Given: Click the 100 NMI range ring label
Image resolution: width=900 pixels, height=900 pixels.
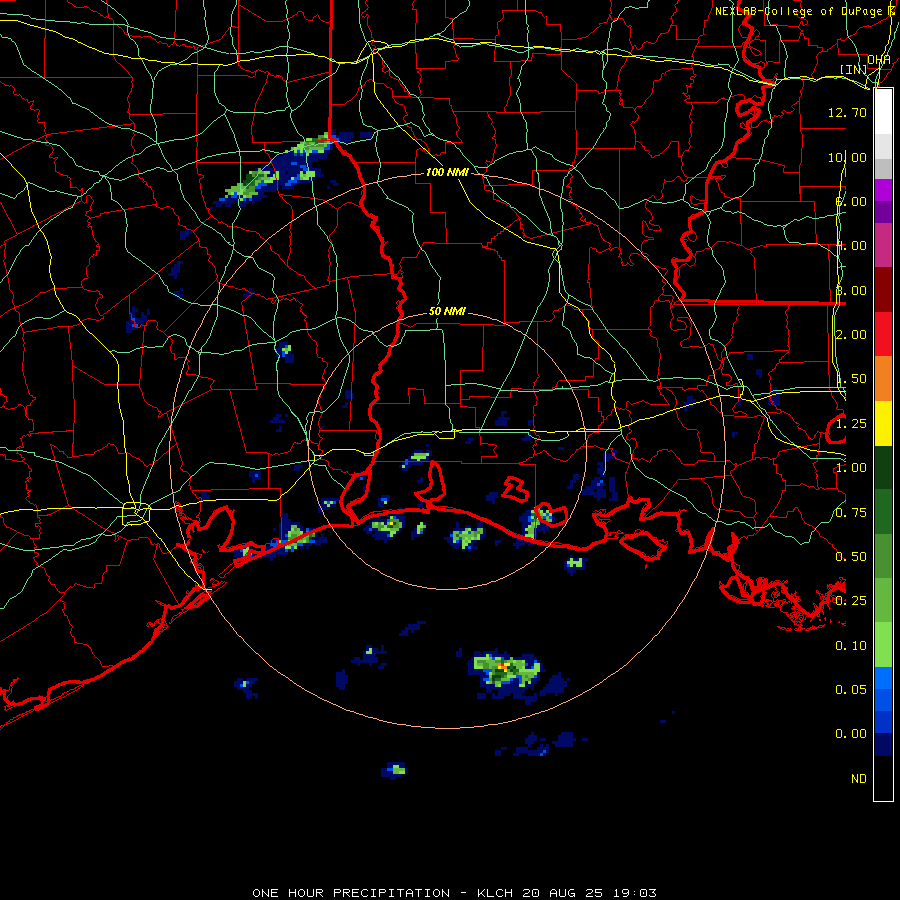Looking at the screenshot, I should click(447, 172).
